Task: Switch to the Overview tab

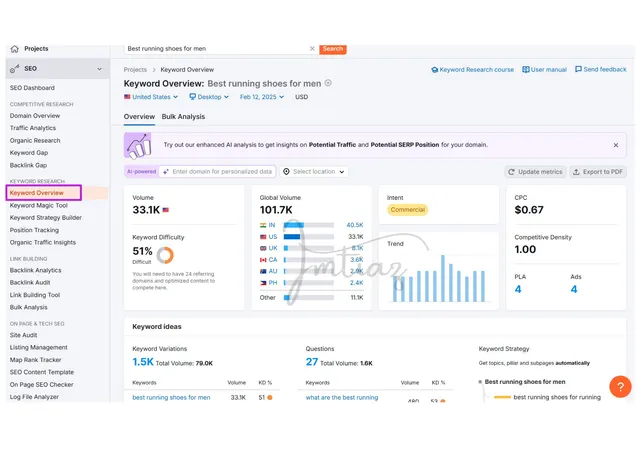Action: pos(139,117)
